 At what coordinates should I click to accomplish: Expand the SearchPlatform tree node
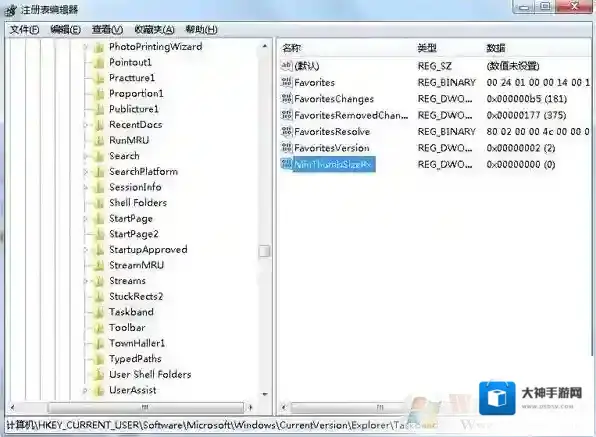(86, 172)
